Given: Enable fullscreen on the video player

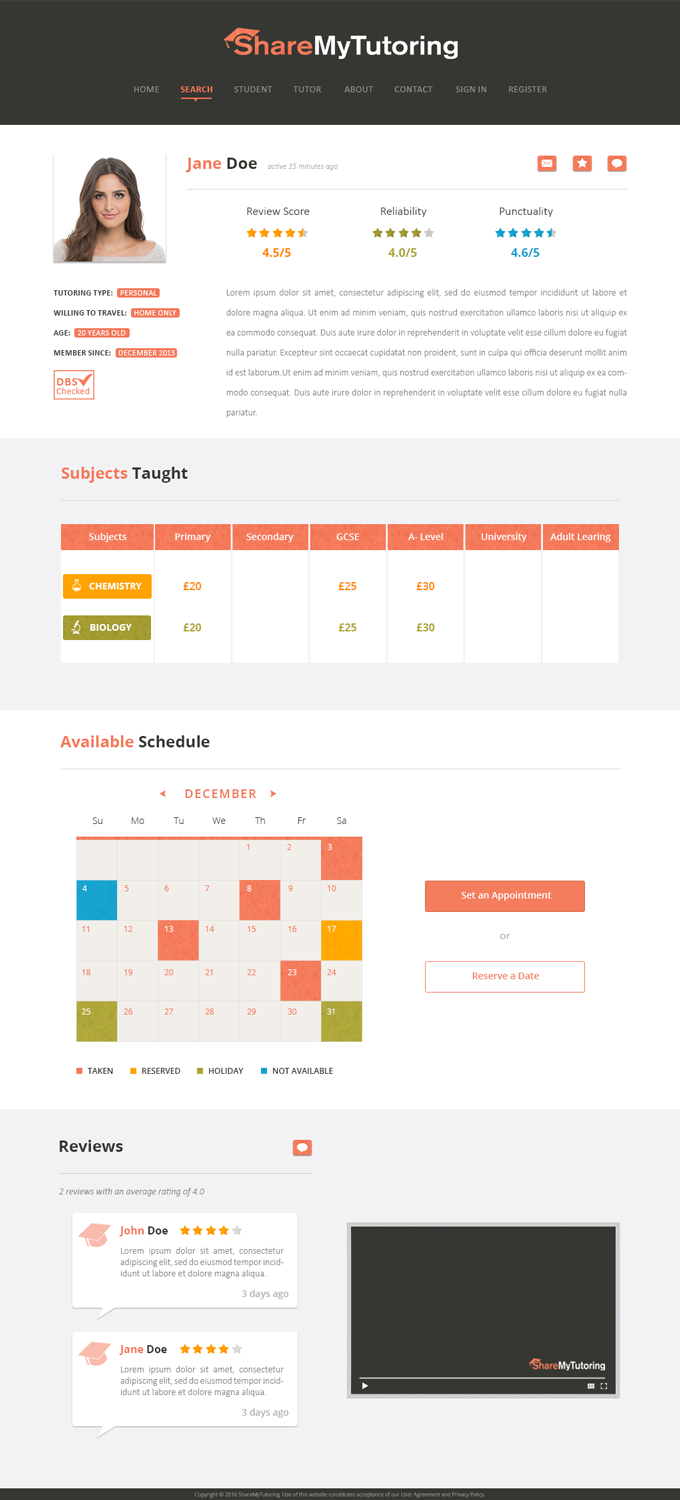Looking at the screenshot, I should (x=604, y=1386).
